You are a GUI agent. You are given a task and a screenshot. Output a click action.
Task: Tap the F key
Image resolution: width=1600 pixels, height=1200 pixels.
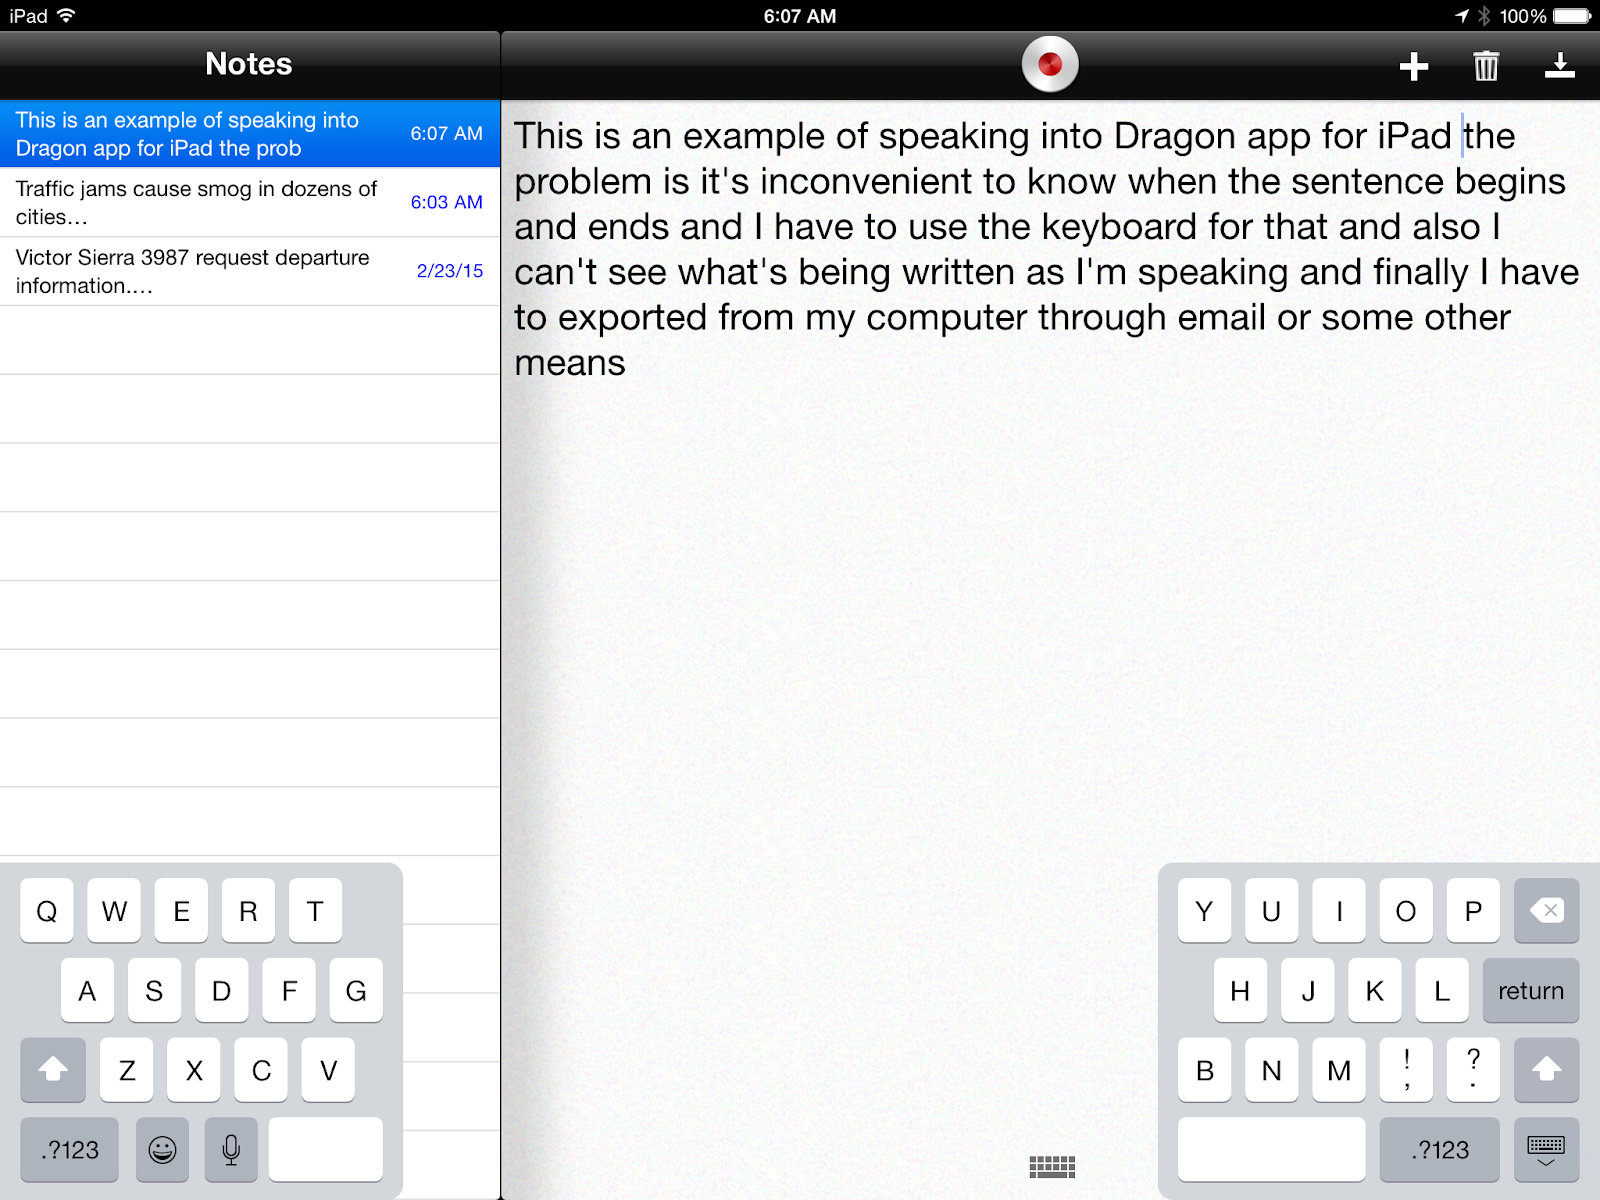289,991
